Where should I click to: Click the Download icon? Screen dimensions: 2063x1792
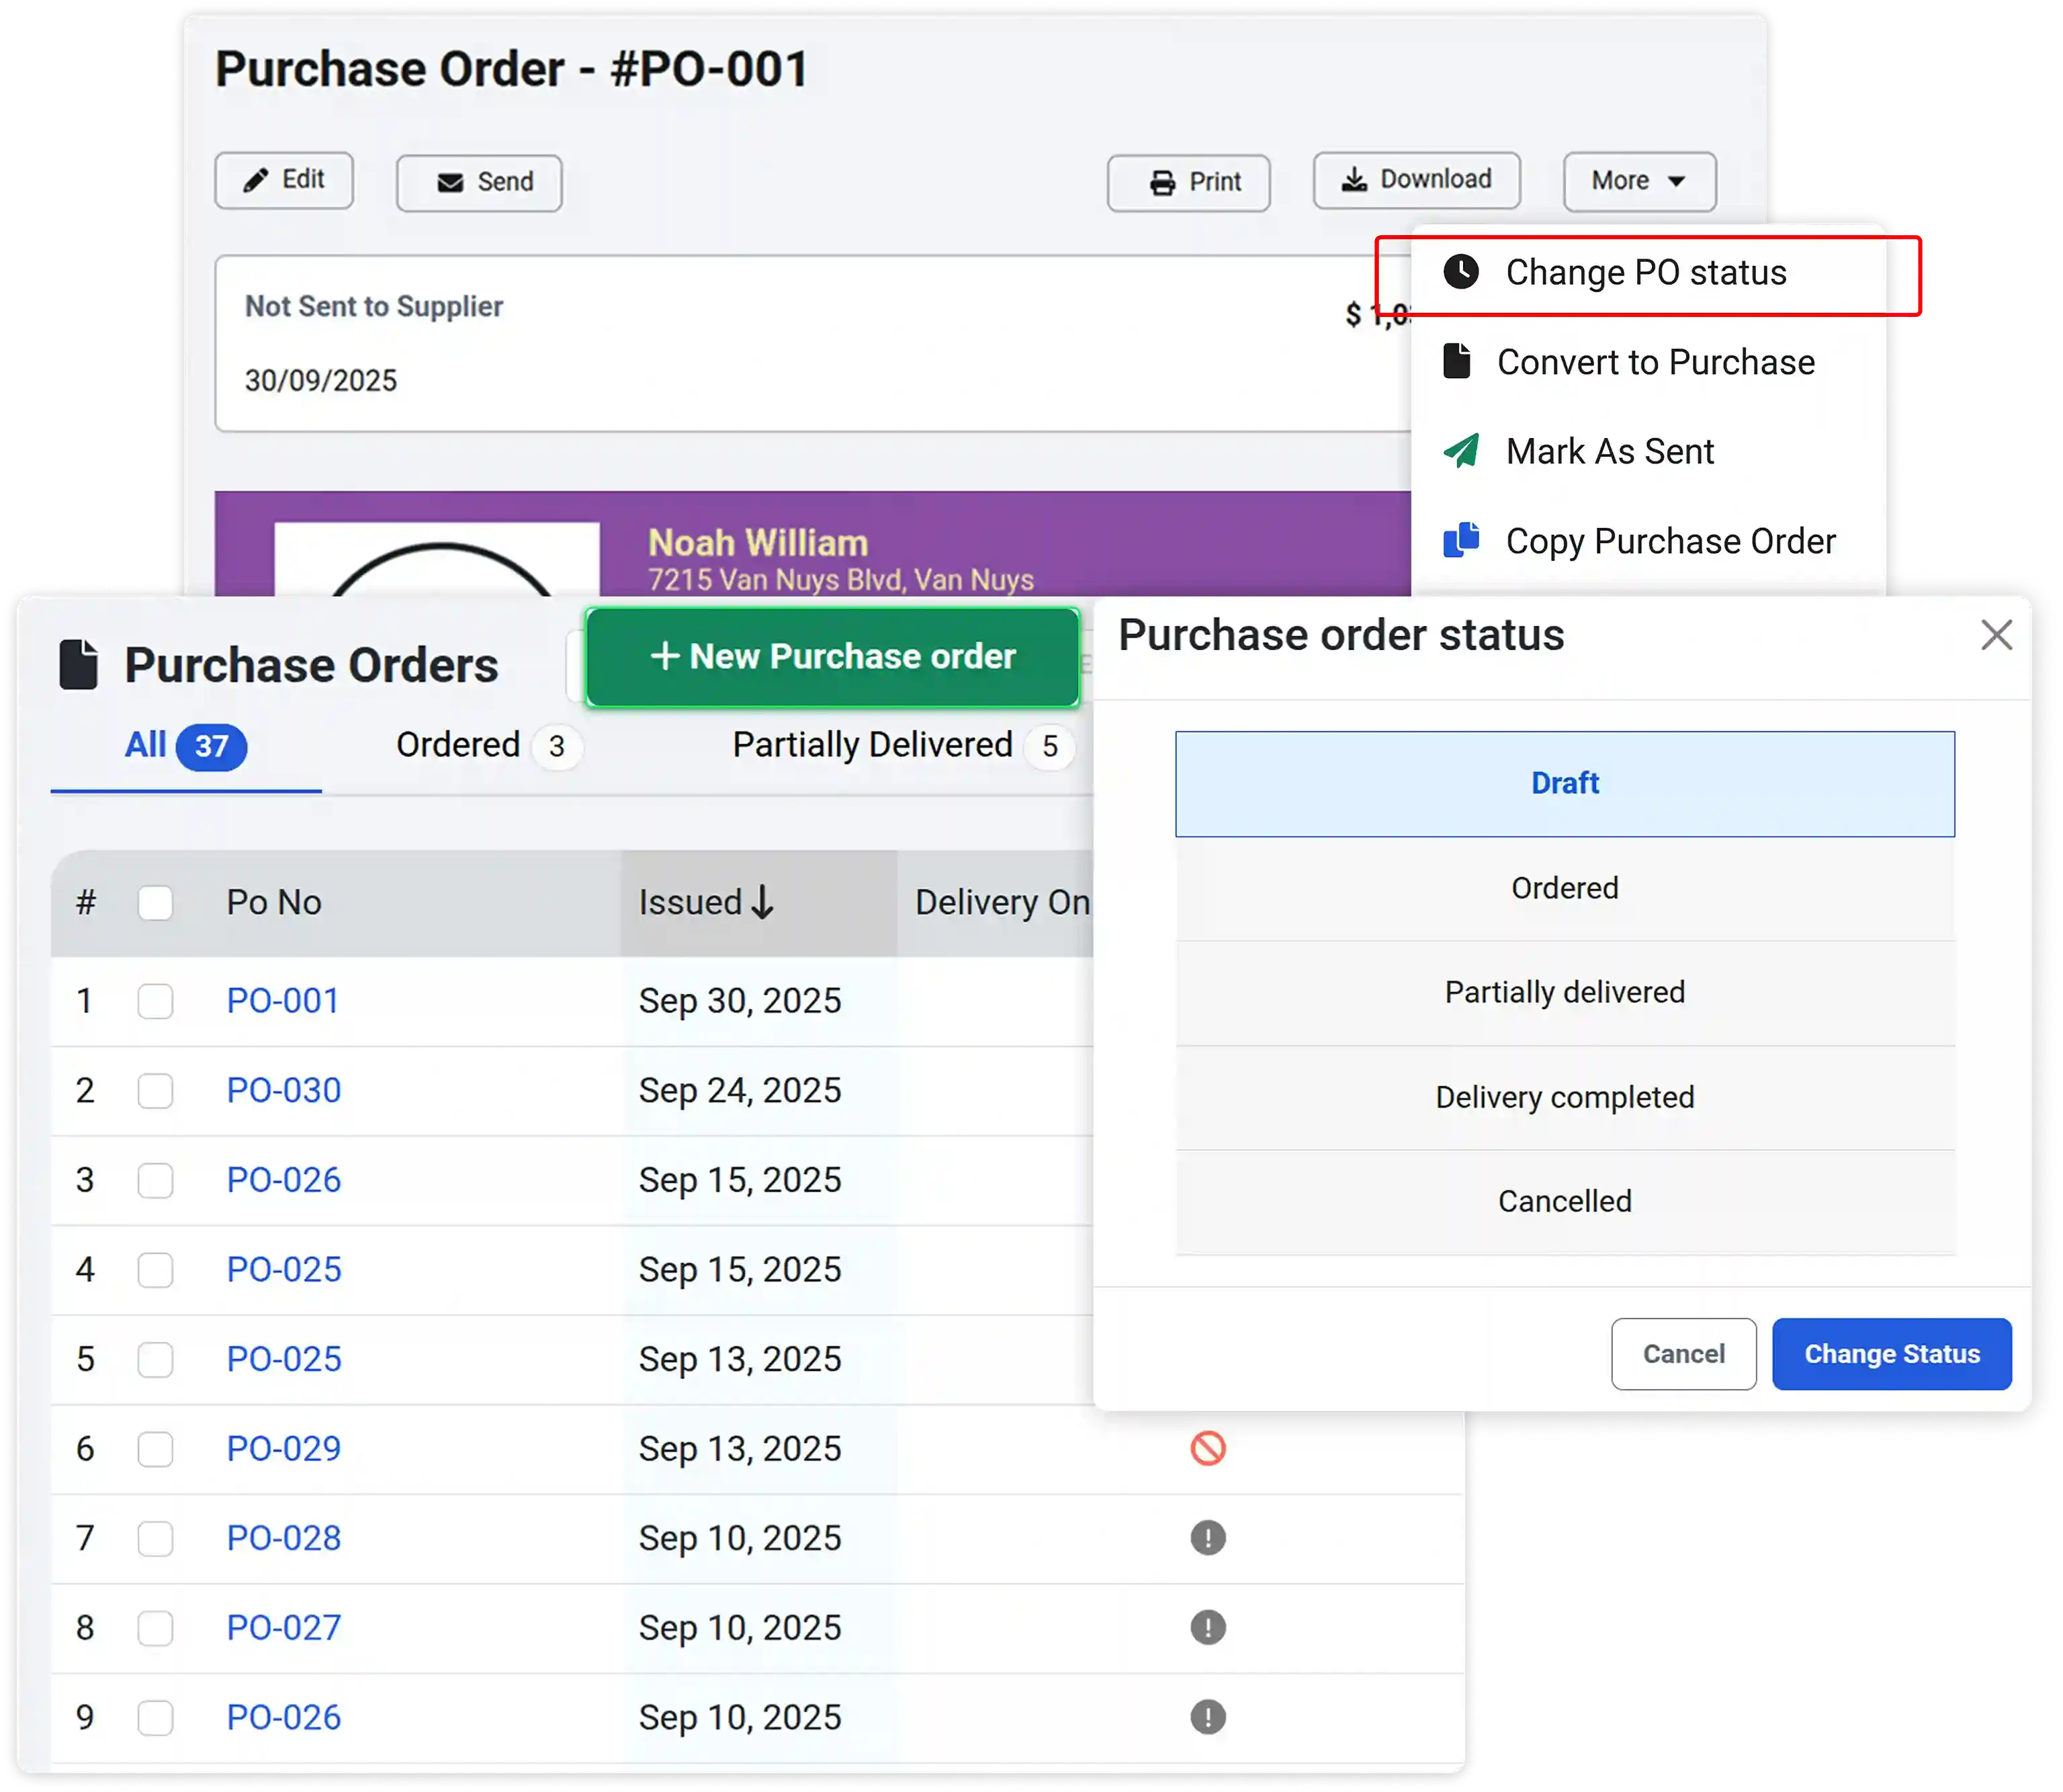(x=1355, y=179)
